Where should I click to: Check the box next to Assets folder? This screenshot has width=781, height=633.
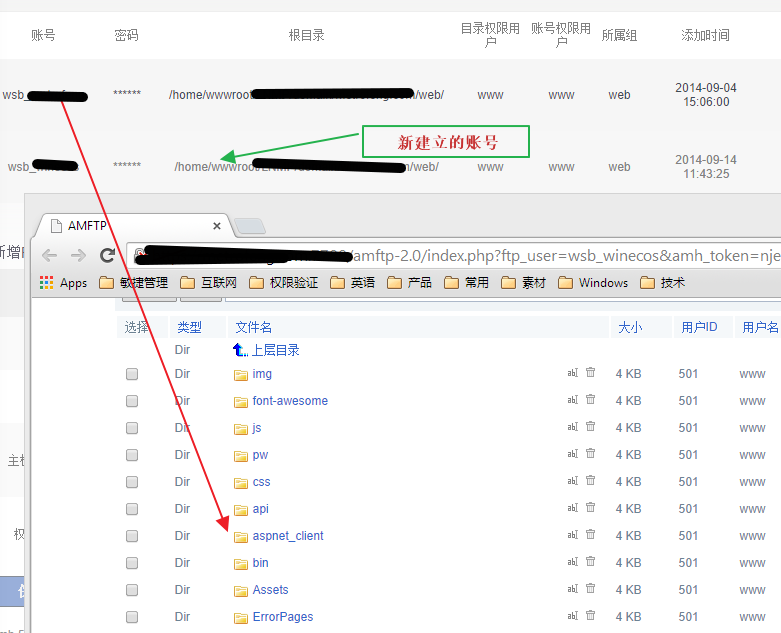click(x=132, y=590)
